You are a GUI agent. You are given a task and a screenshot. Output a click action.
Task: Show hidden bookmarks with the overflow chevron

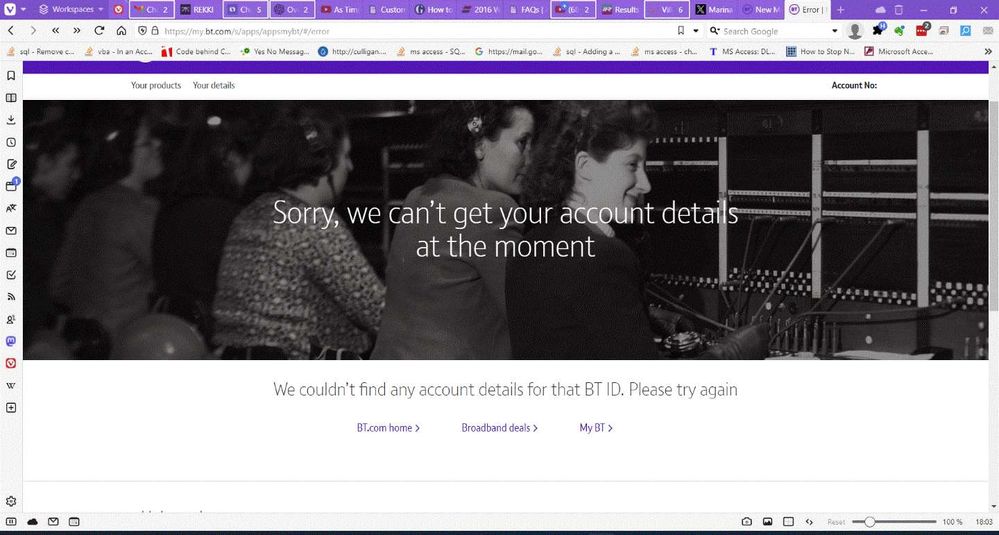[x=988, y=52]
